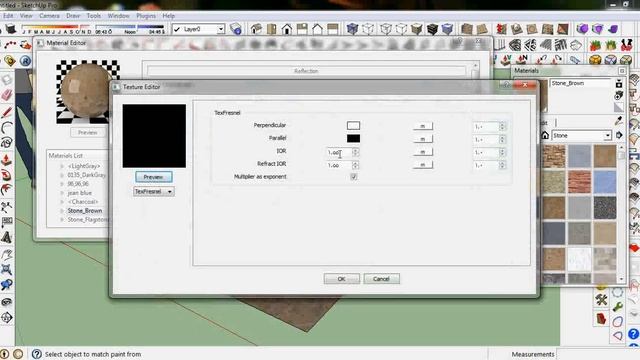
Task: Click the m map button for Perpendicular
Action: tap(422, 126)
